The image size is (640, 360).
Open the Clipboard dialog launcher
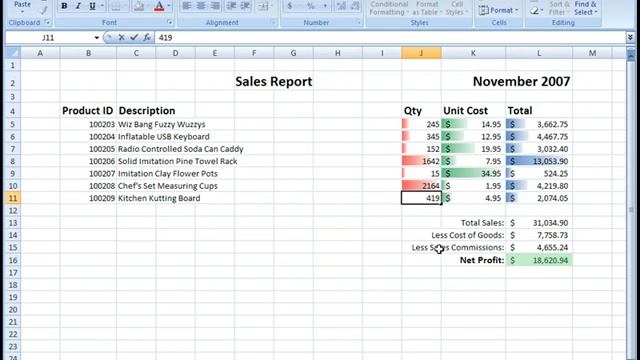[47, 22]
